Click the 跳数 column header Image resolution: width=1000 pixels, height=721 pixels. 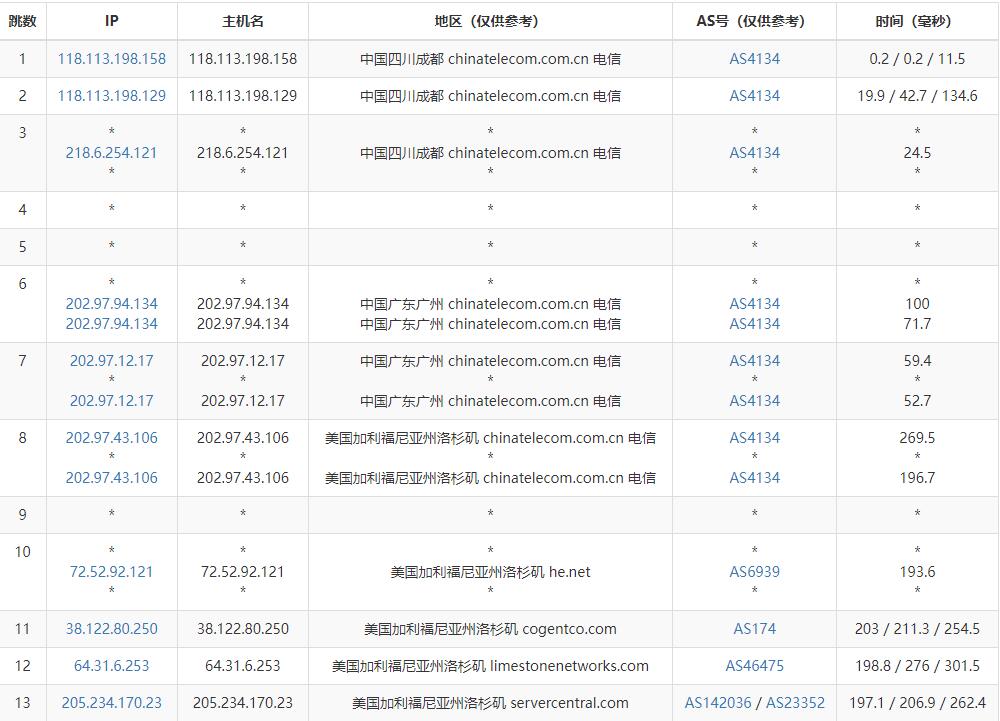[22, 21]
